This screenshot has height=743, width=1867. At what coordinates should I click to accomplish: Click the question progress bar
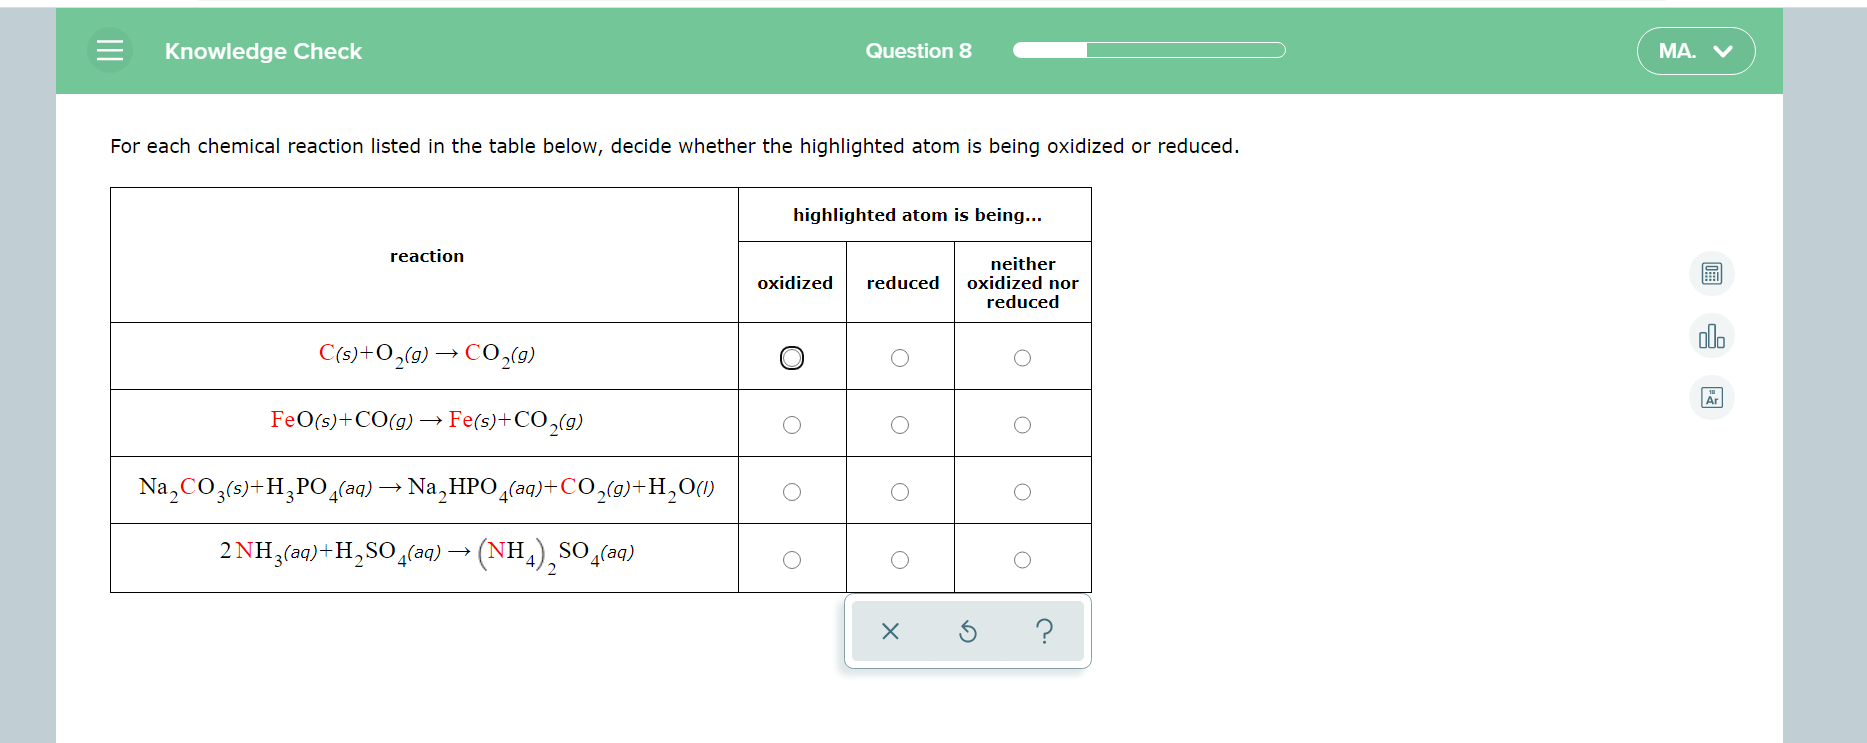1148,50
